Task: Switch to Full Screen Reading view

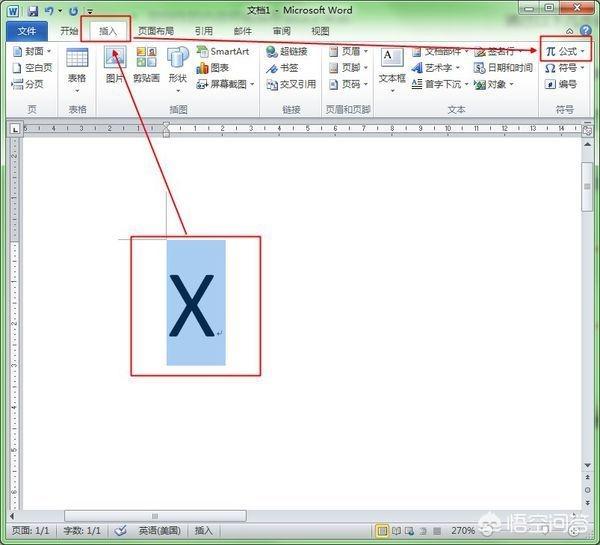Action: [396, 531]
